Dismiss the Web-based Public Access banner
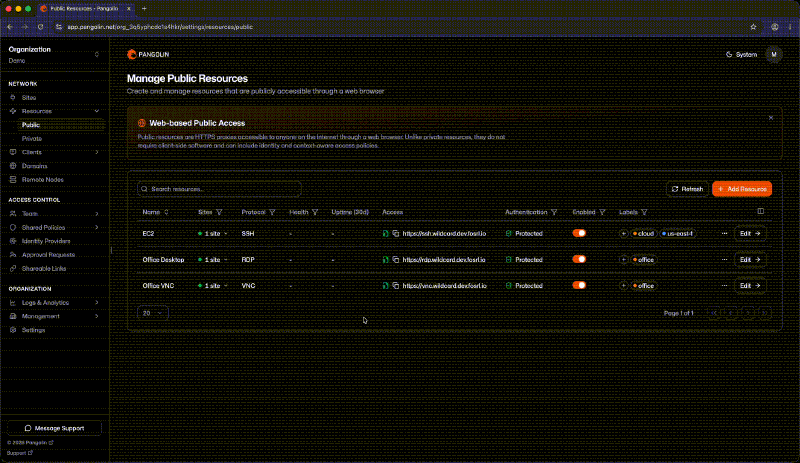Screen dimensions: 800x463 click(770, 118)
